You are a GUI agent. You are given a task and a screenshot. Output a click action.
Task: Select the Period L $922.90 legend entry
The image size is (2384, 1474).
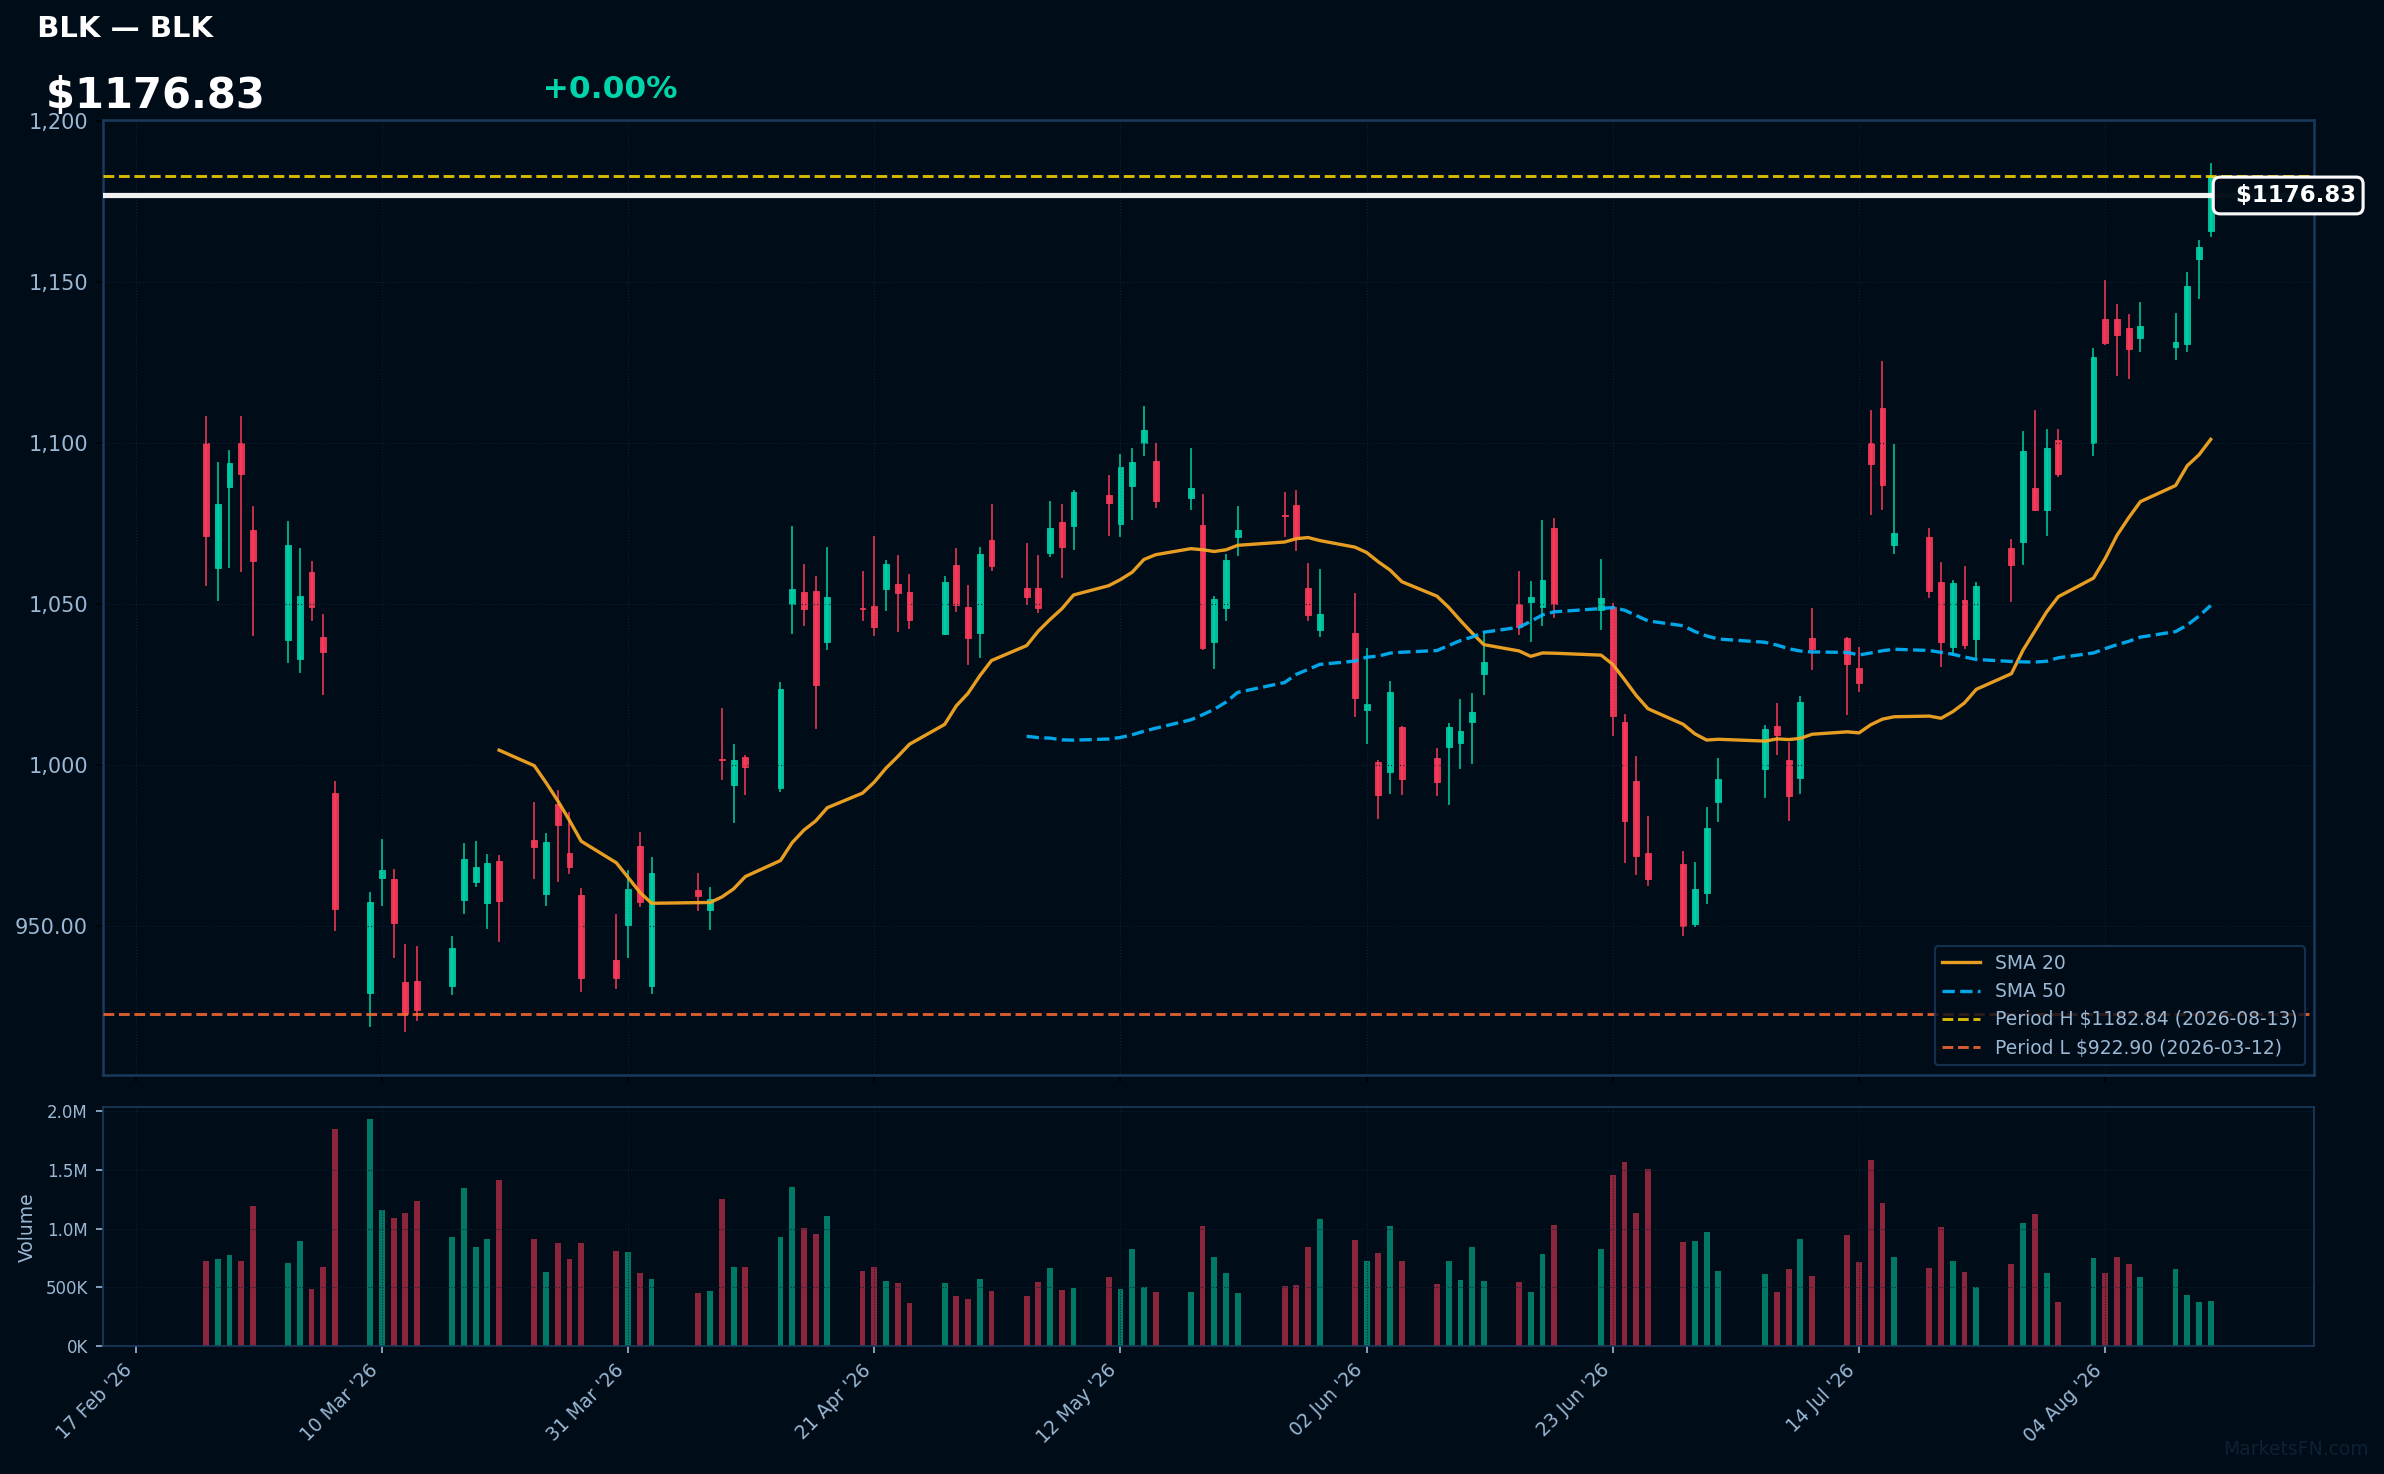2111,1047
